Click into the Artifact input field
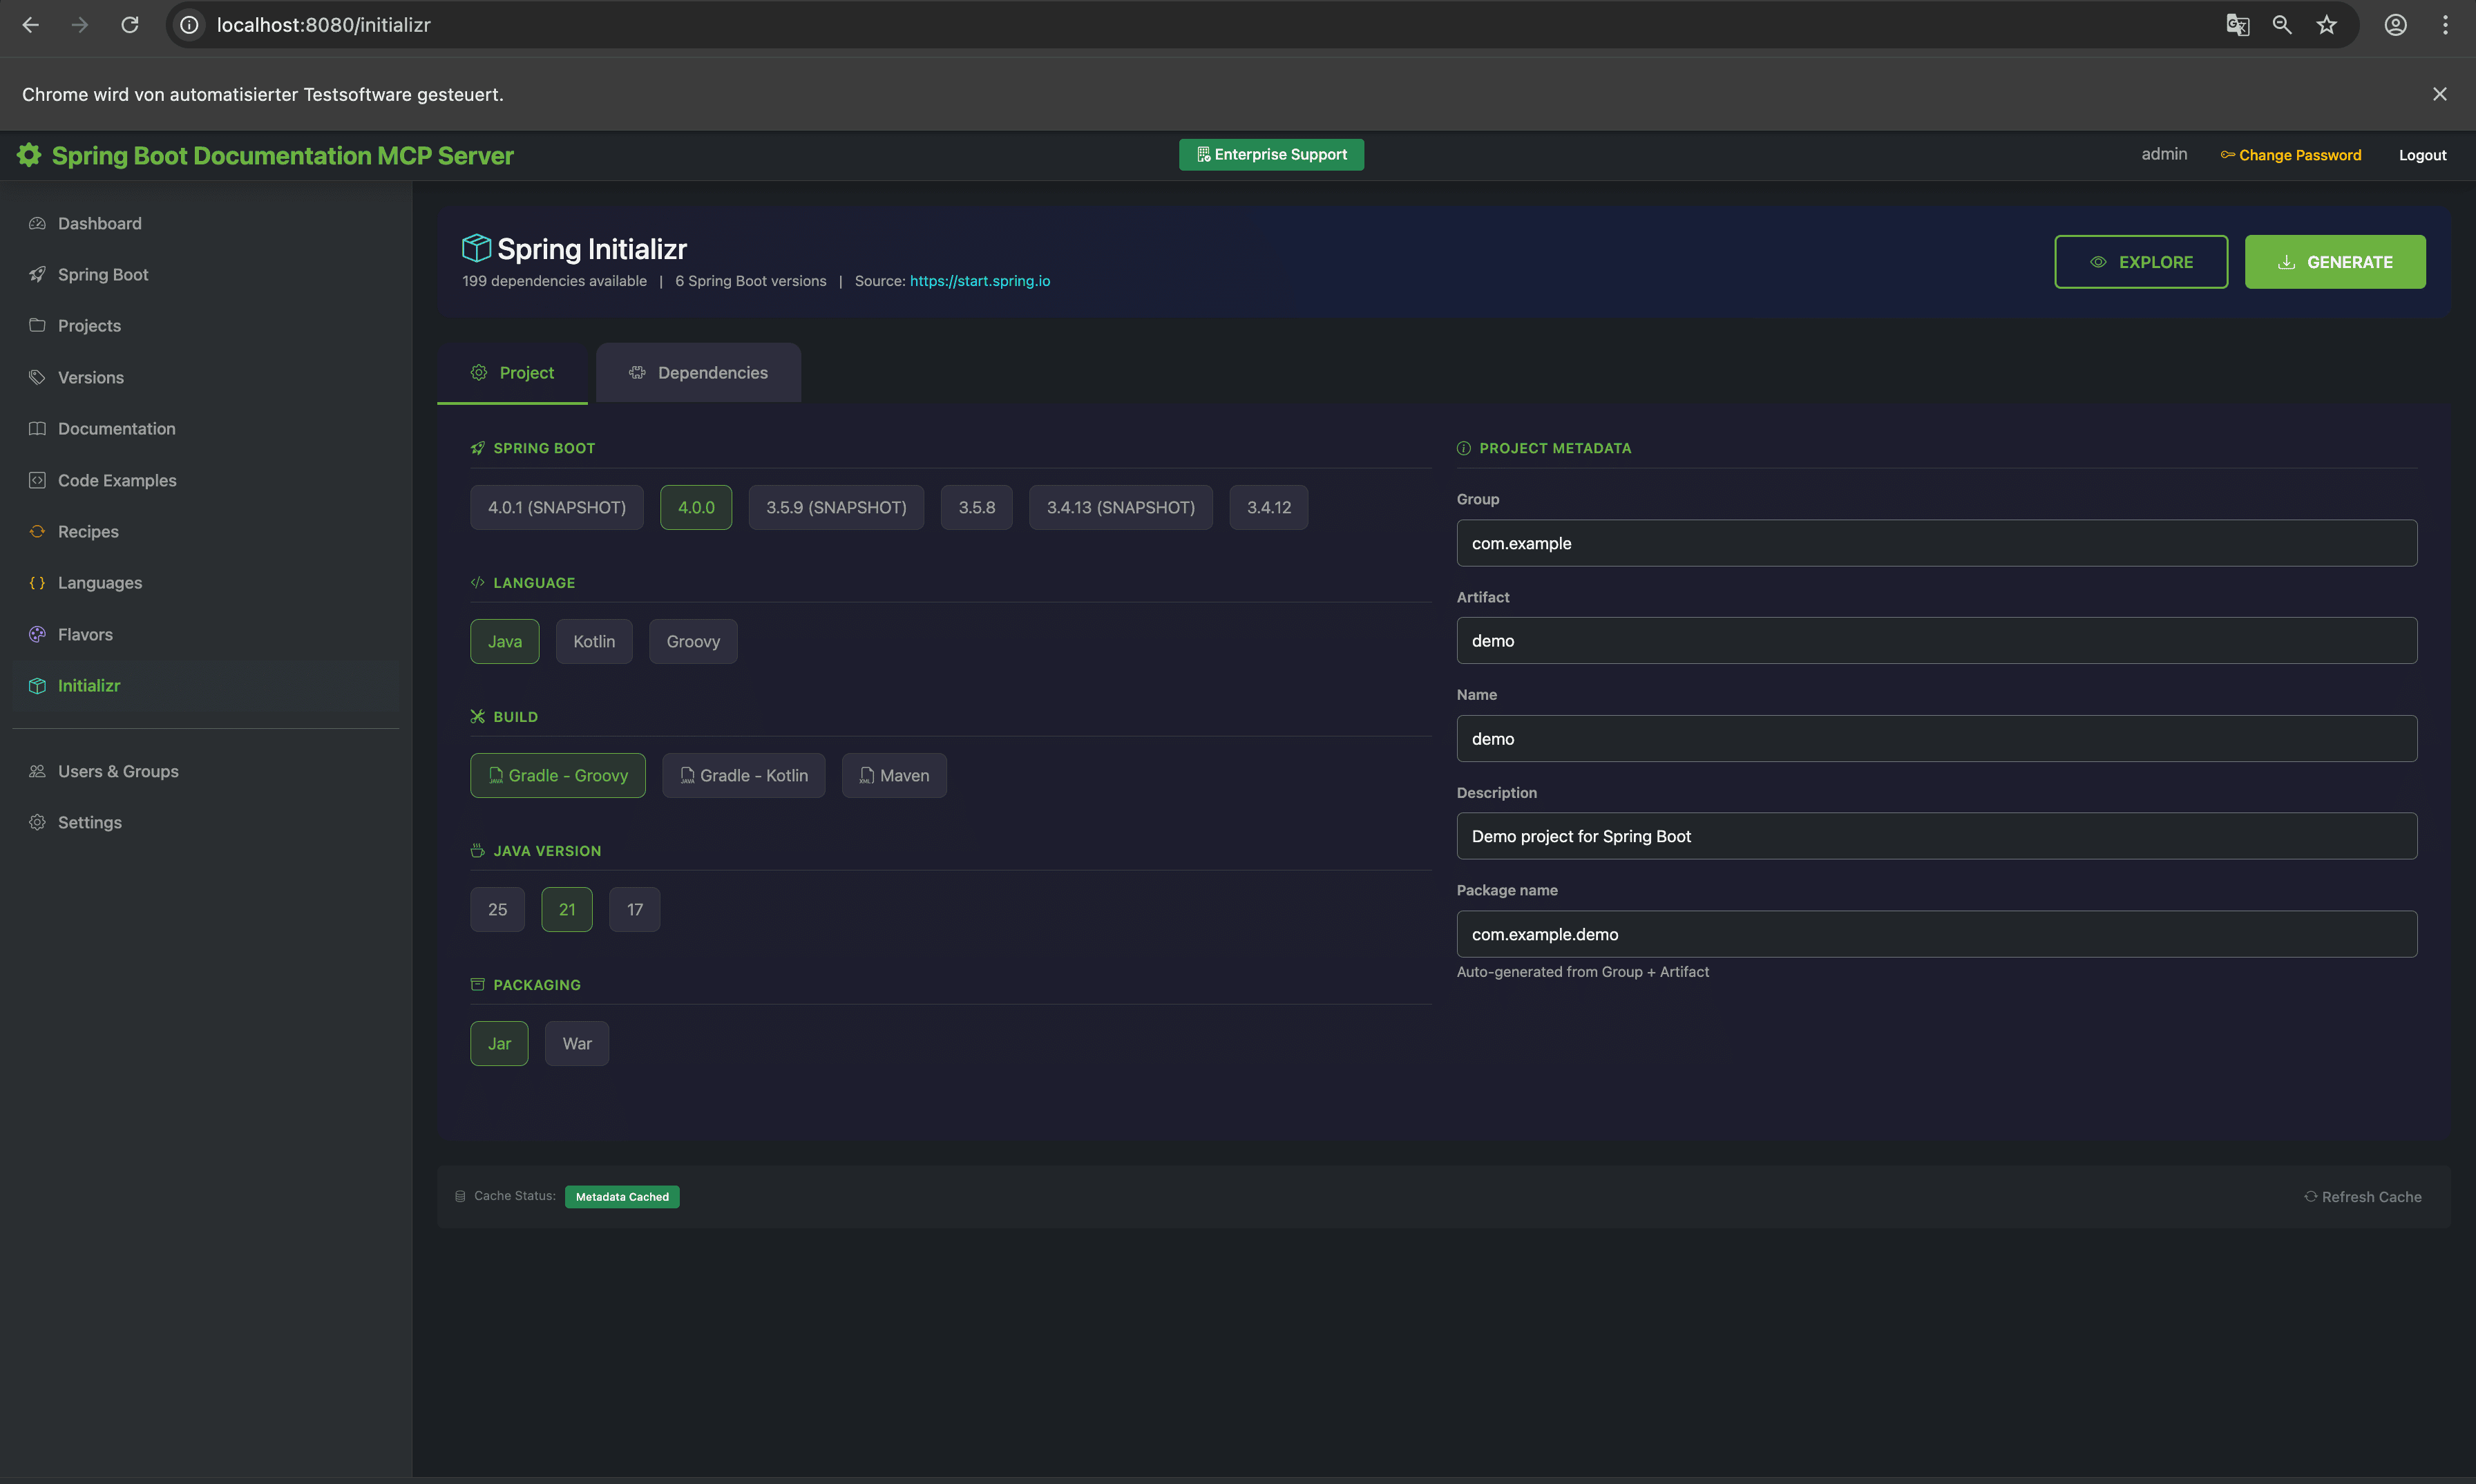This screenshot has height=1484, width=2476. pyautogui.click(x=1936, y=641)
